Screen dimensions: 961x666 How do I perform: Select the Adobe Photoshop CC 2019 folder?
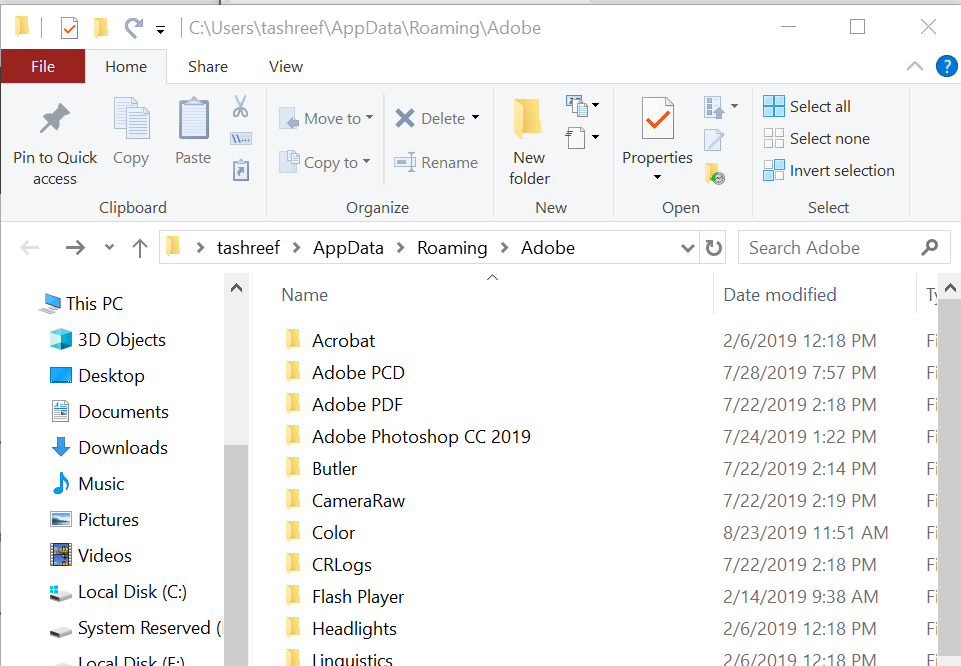click(x=408, y=436)
